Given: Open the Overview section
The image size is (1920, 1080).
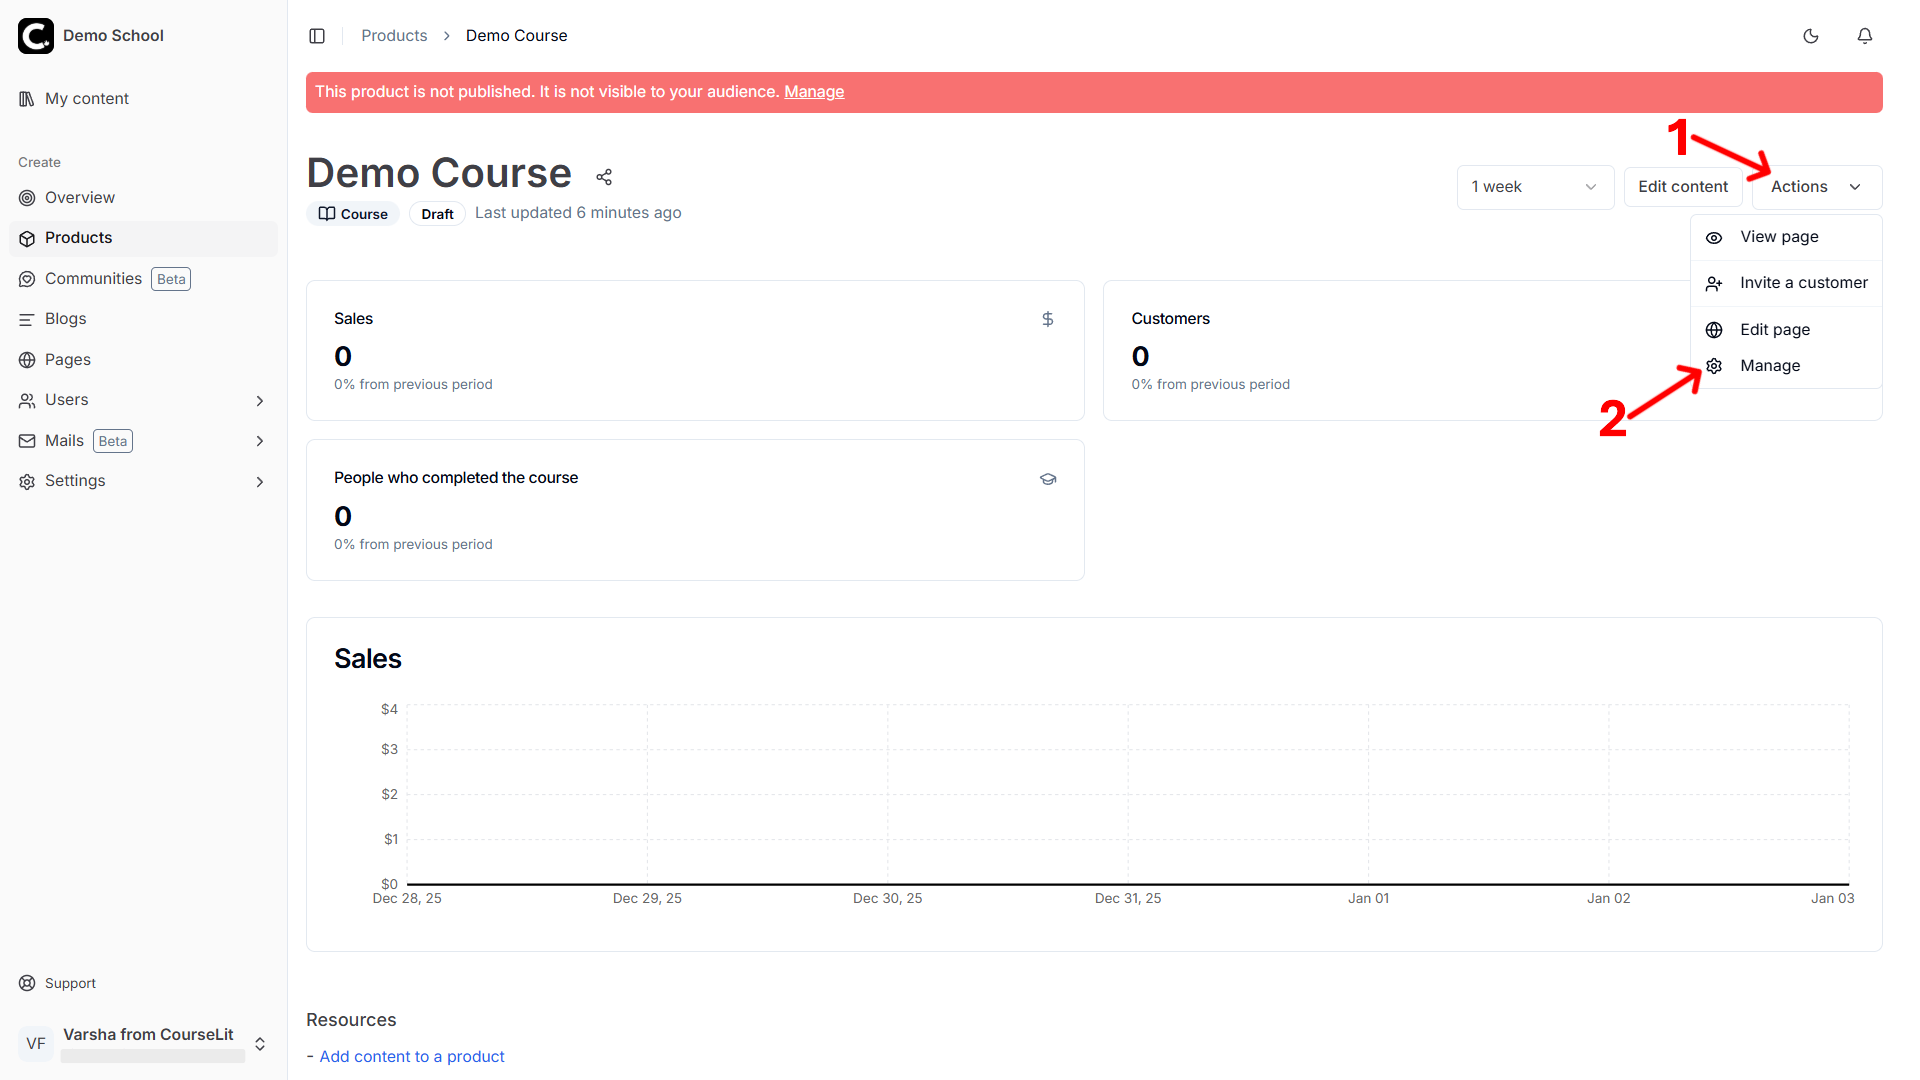Looking at the screenshot, I should coord(79,197).
